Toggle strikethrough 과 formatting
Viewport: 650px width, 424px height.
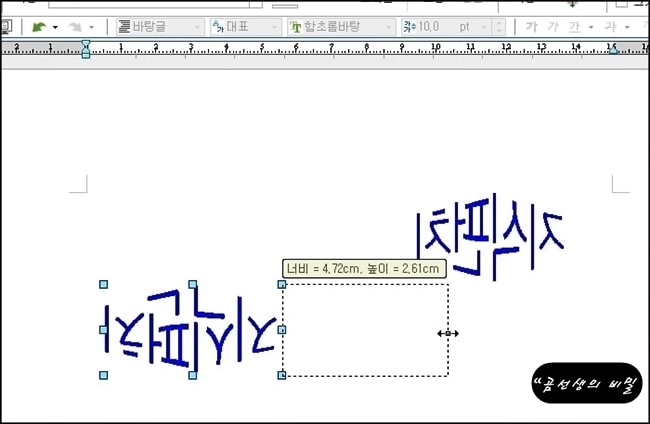click(x=610, y=27)
